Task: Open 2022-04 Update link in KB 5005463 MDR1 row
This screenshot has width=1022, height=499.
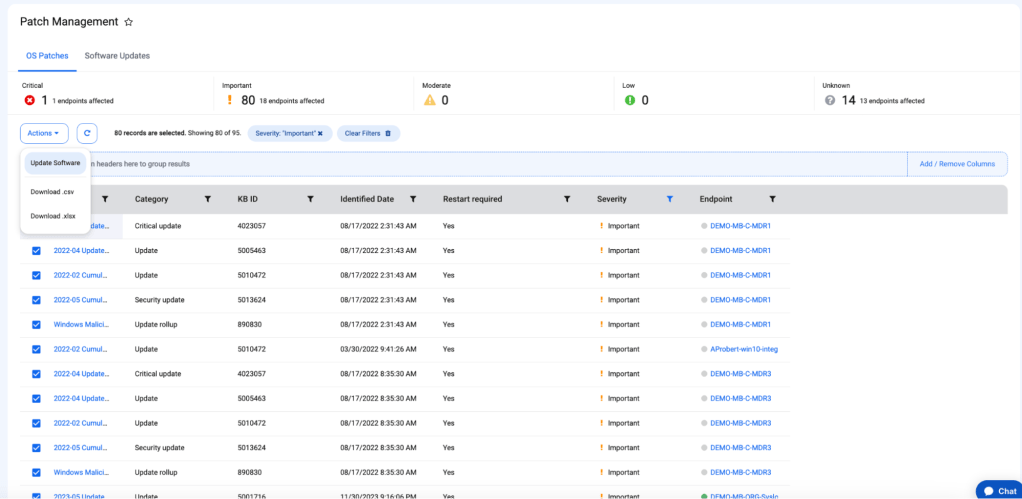Action: pos(81,251)
